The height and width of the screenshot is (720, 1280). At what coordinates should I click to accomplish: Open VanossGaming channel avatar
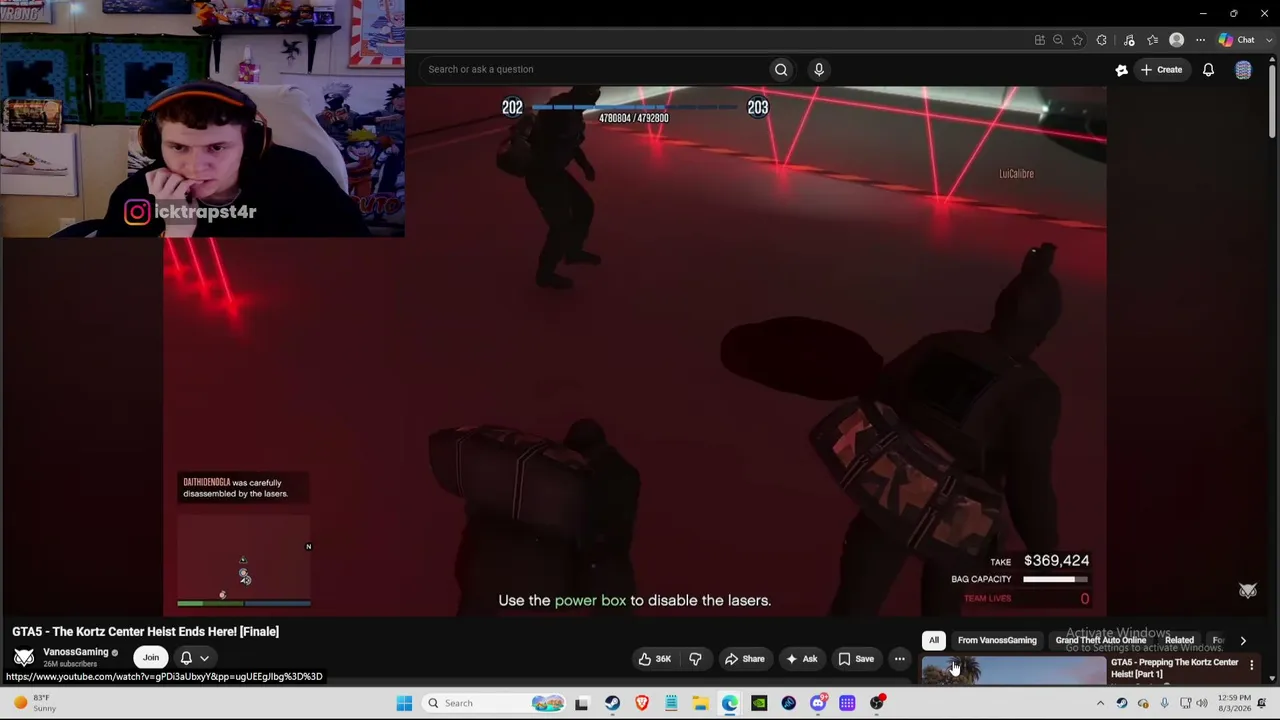pos(24,657)
